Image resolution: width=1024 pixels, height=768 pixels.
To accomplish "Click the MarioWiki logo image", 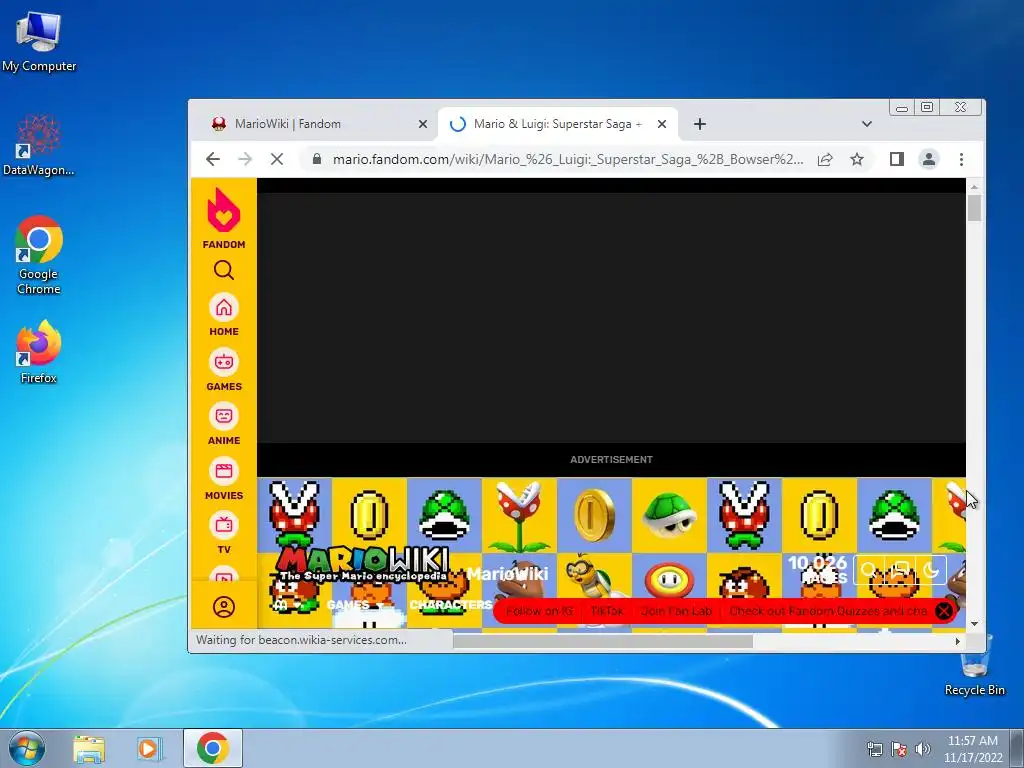I will point(363,564).
